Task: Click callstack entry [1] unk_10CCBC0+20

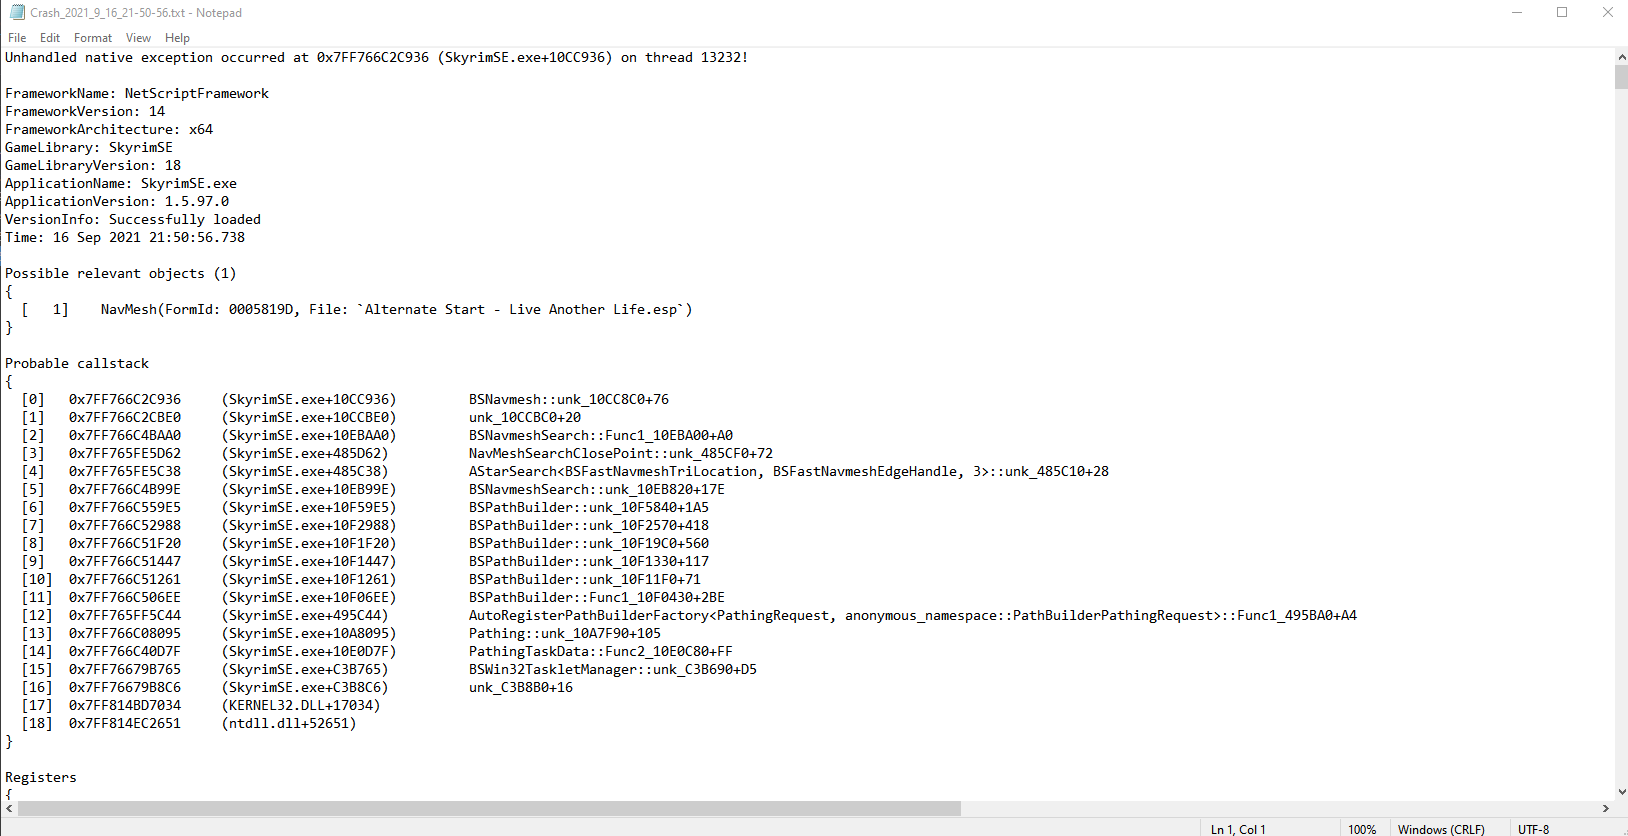Action: (301, 417)
